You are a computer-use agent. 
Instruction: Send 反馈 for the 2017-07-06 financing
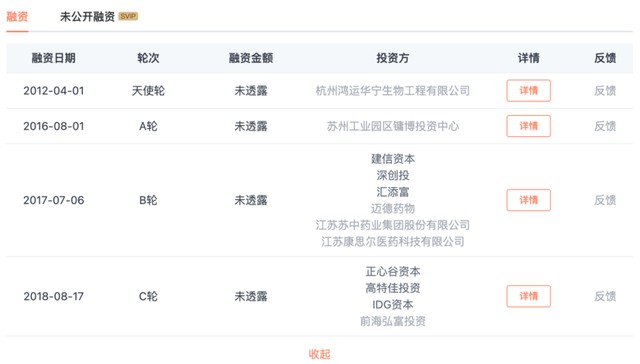click(605, 200)
